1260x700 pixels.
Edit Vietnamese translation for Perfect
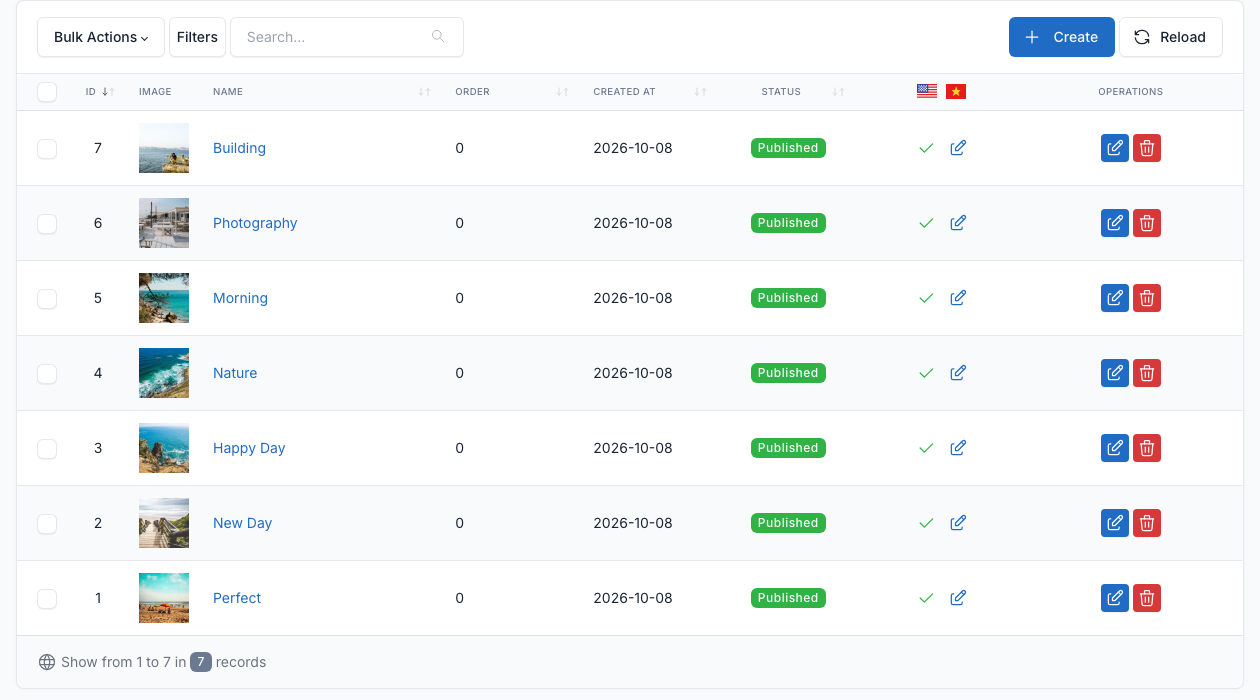click(x=958, y=598)
